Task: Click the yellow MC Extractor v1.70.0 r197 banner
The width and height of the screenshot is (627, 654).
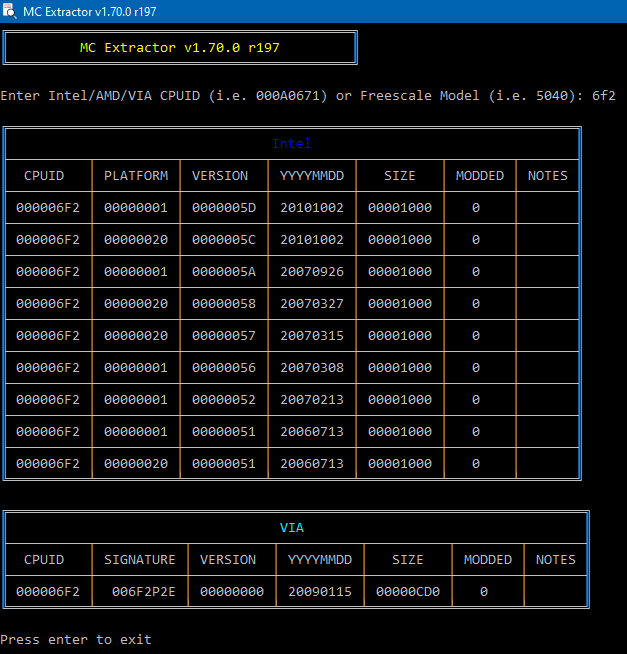Action: tap(180, 48)
